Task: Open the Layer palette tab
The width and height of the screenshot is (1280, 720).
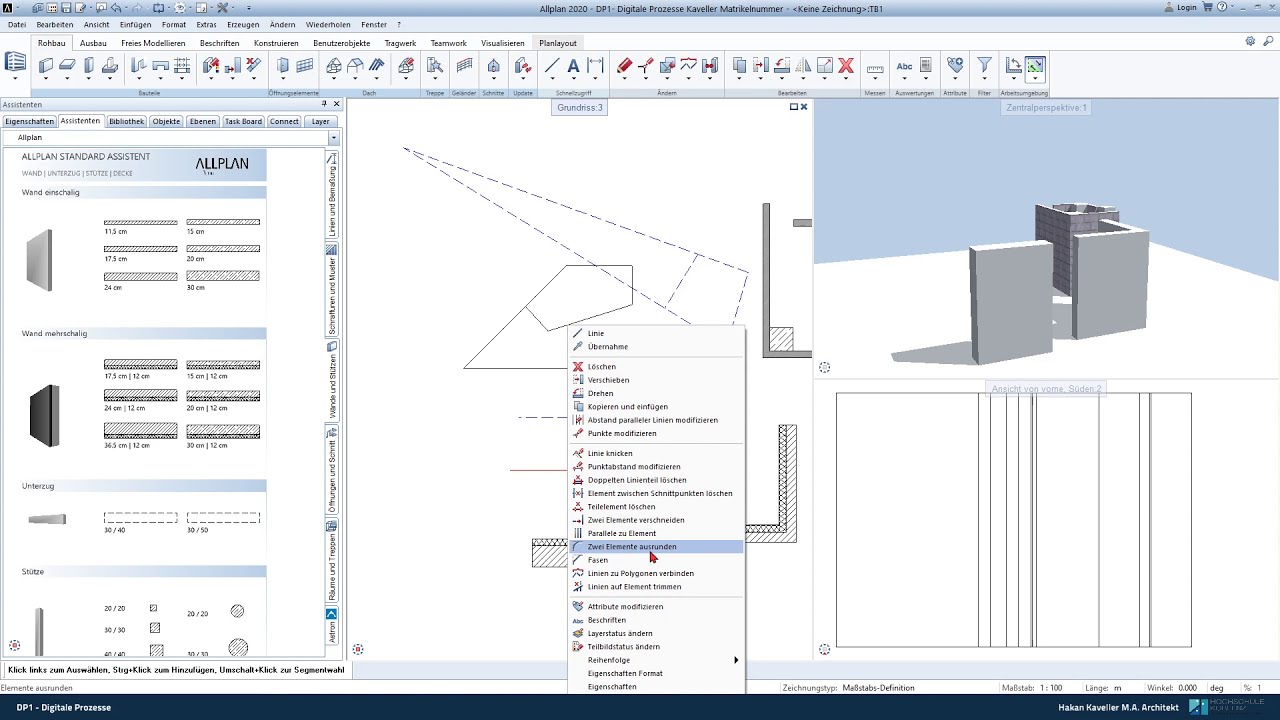Action: [x=320, y=121]
